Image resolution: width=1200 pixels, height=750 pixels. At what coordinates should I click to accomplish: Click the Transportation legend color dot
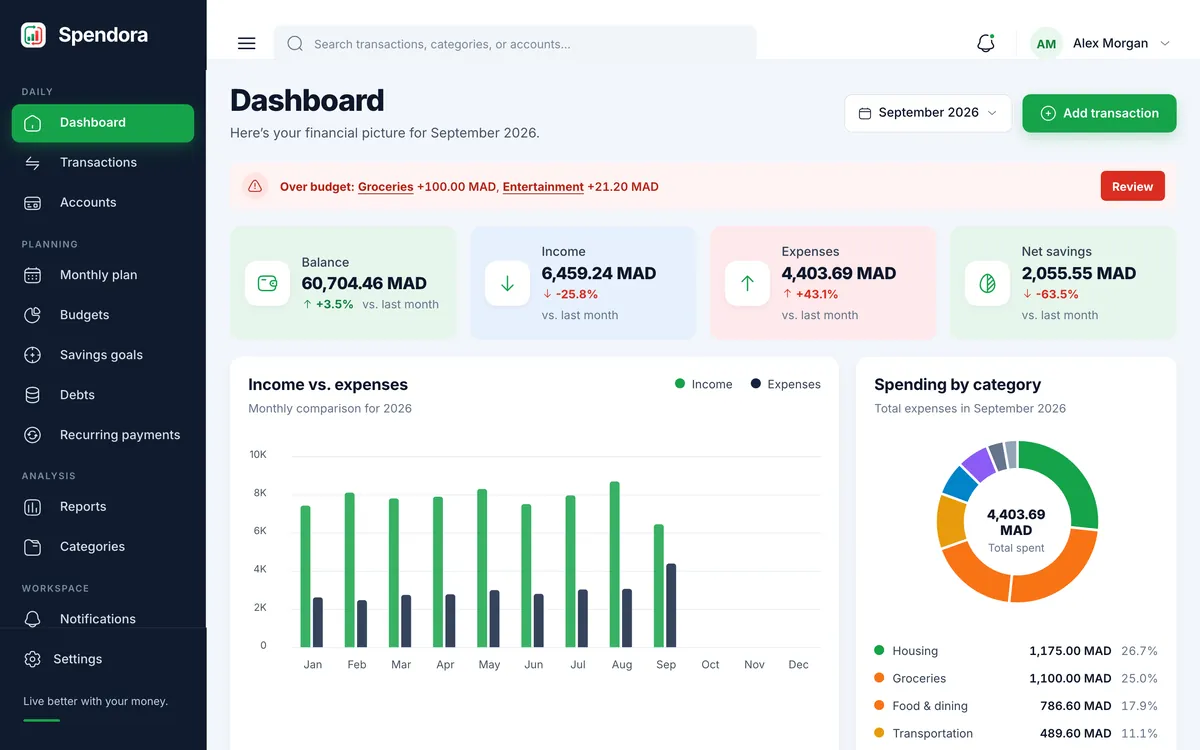[879, 733]
